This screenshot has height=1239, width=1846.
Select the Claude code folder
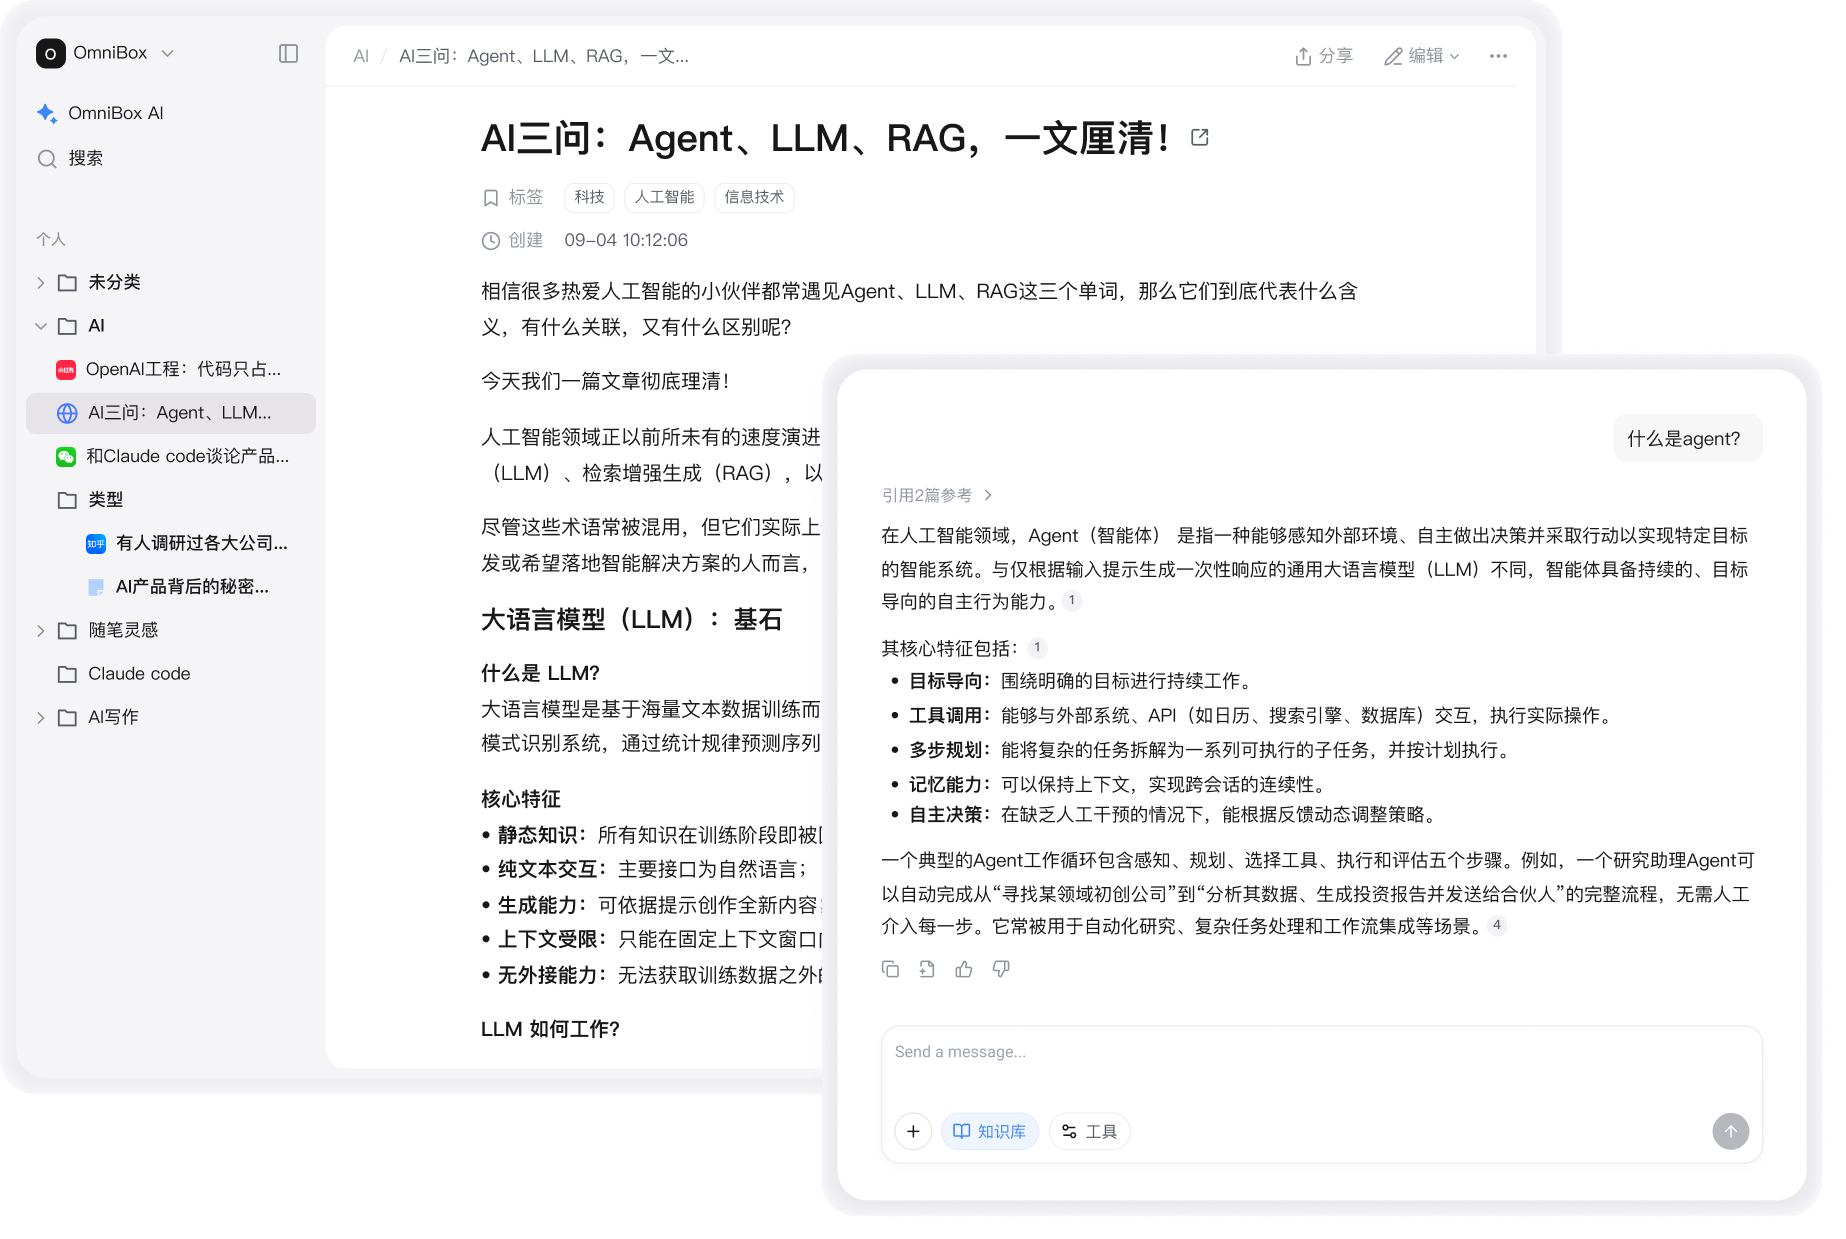138,674
